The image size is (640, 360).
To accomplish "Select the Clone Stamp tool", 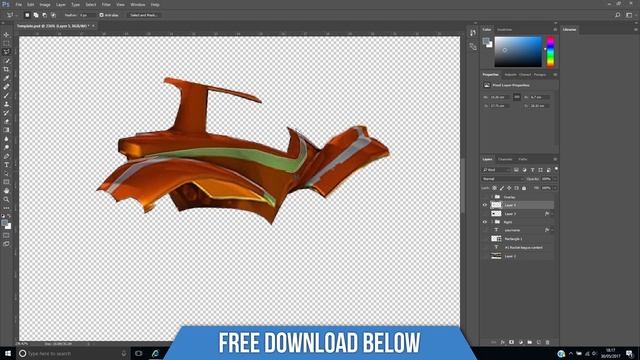I will click(x=7, y=104).
